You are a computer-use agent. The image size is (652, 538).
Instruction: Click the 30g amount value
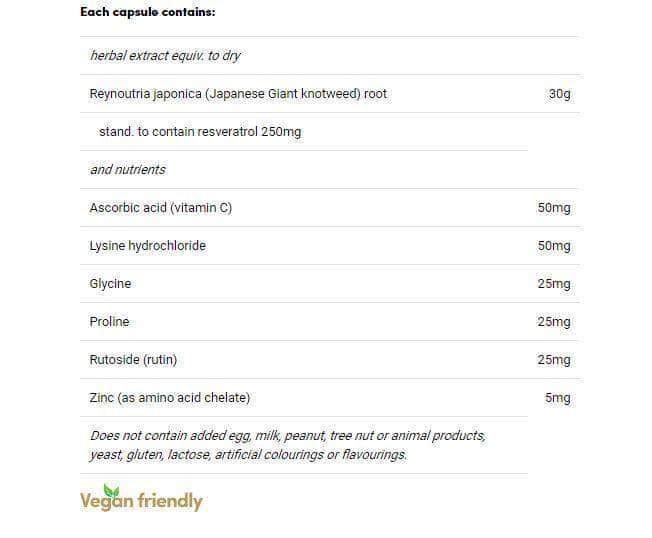pyautogui.click(x=559, y=94)
